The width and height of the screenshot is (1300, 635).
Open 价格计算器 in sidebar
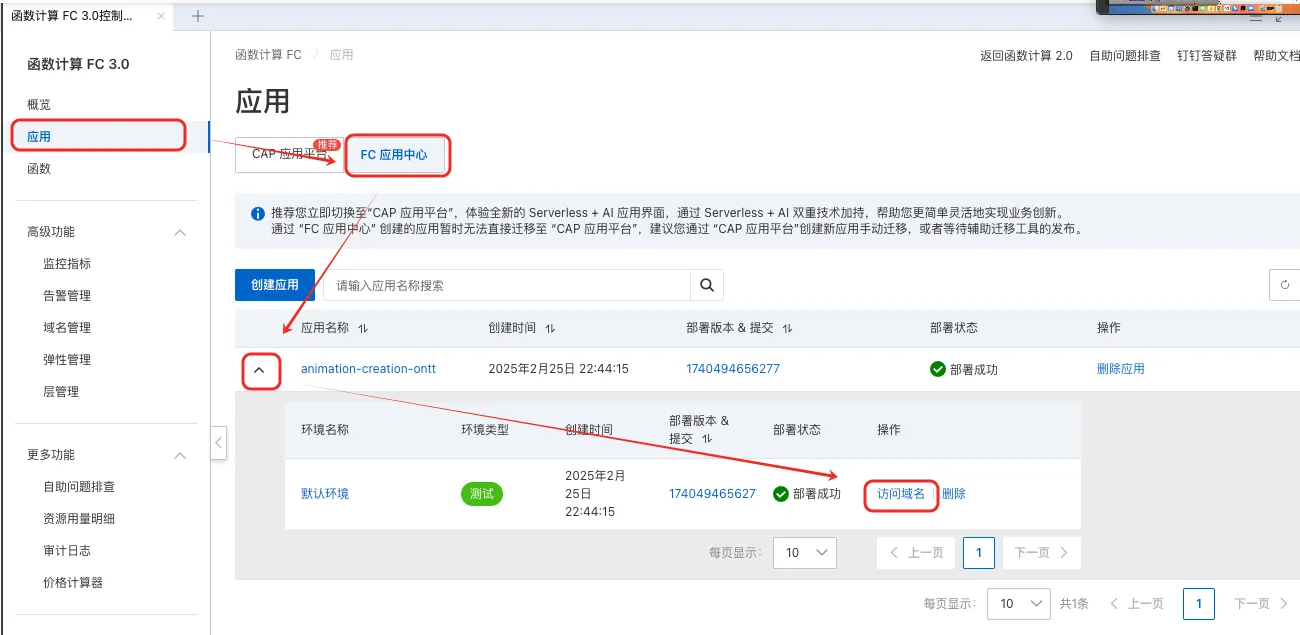click(x=73, y=583)
